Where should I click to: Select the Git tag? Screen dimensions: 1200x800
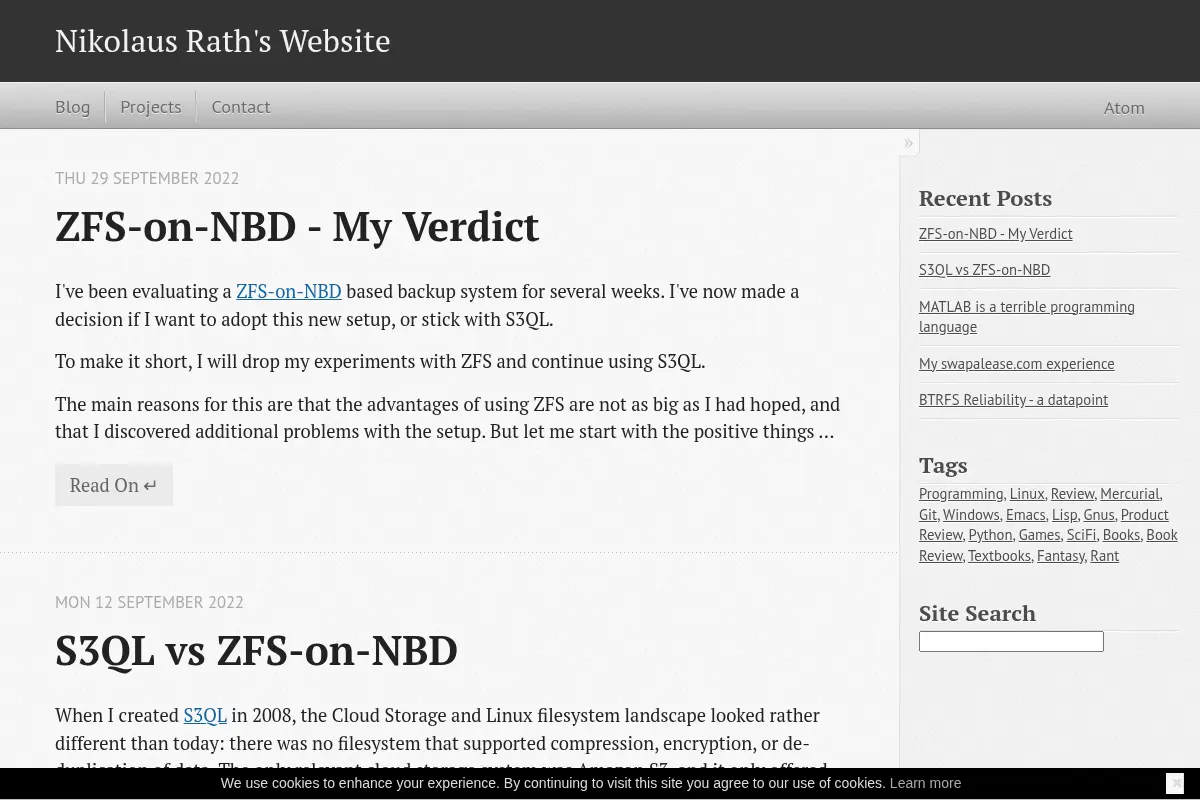pyautogui.click(x=928, y=514)
